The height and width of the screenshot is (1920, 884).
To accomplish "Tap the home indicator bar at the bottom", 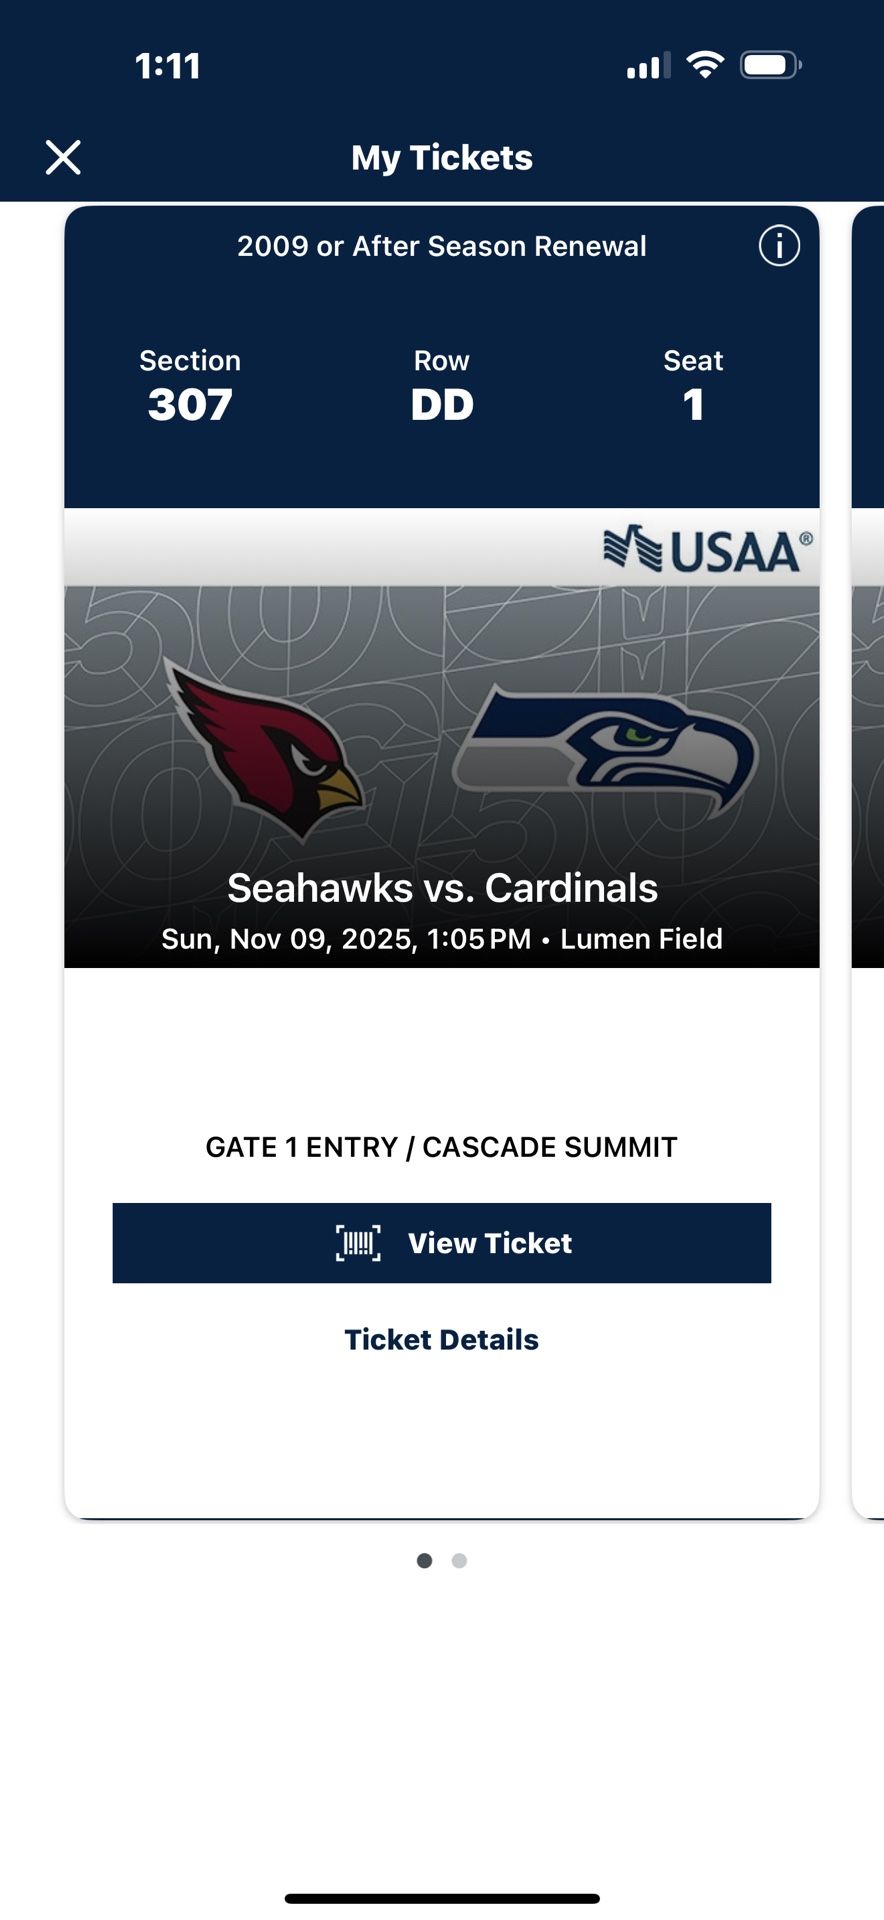I will 441,1890.
